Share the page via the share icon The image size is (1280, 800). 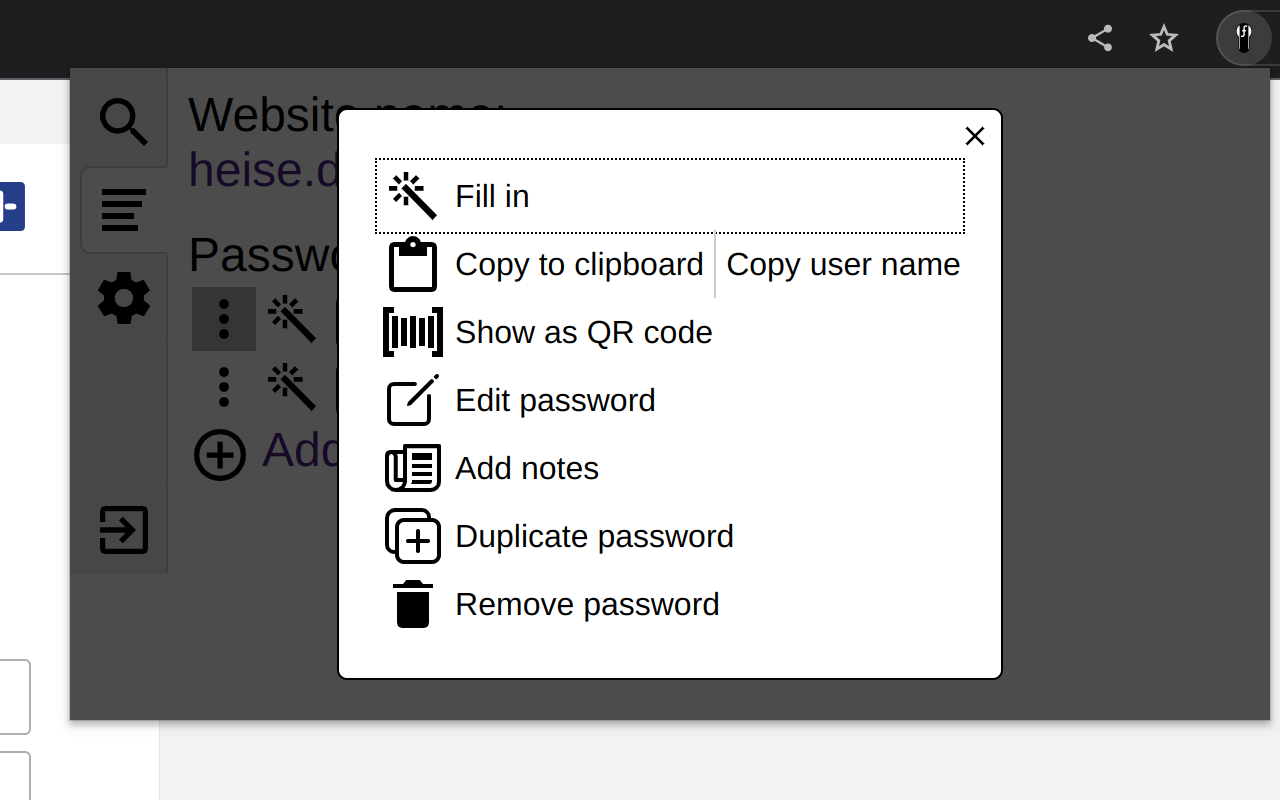pos(1099,38)
